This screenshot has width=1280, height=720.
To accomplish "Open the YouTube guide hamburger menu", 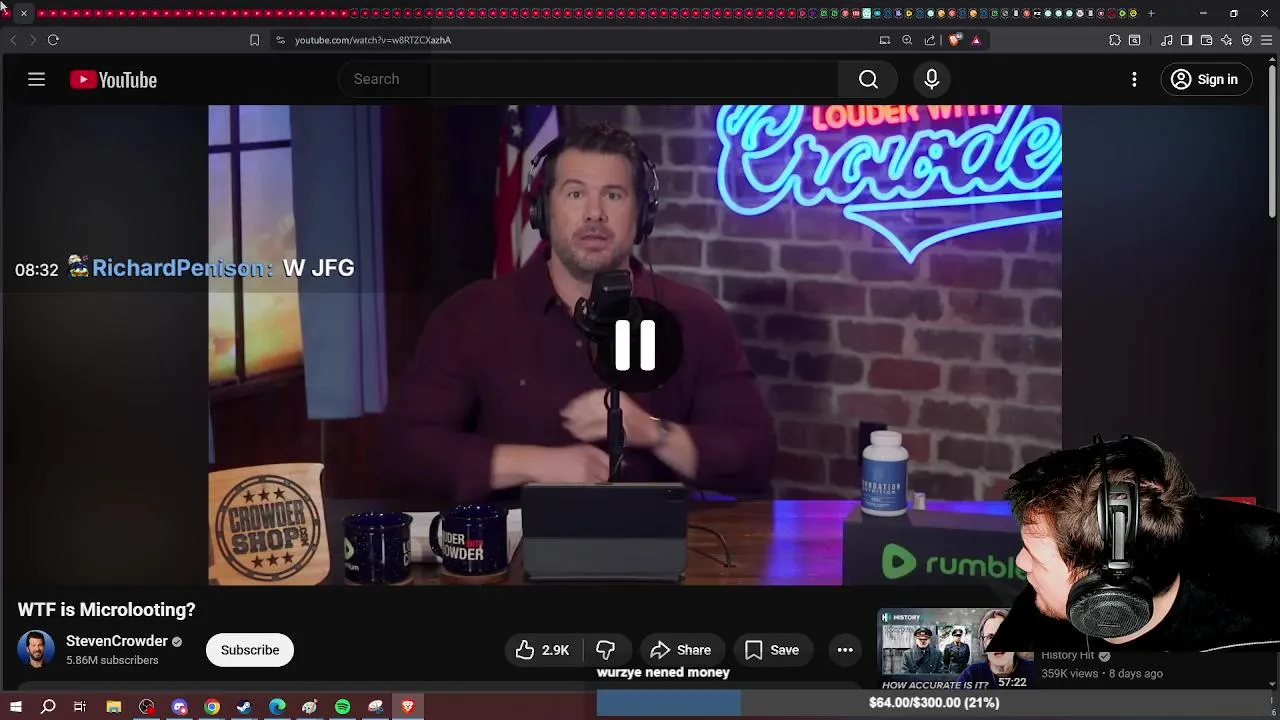I will click(x=36, y=79).
